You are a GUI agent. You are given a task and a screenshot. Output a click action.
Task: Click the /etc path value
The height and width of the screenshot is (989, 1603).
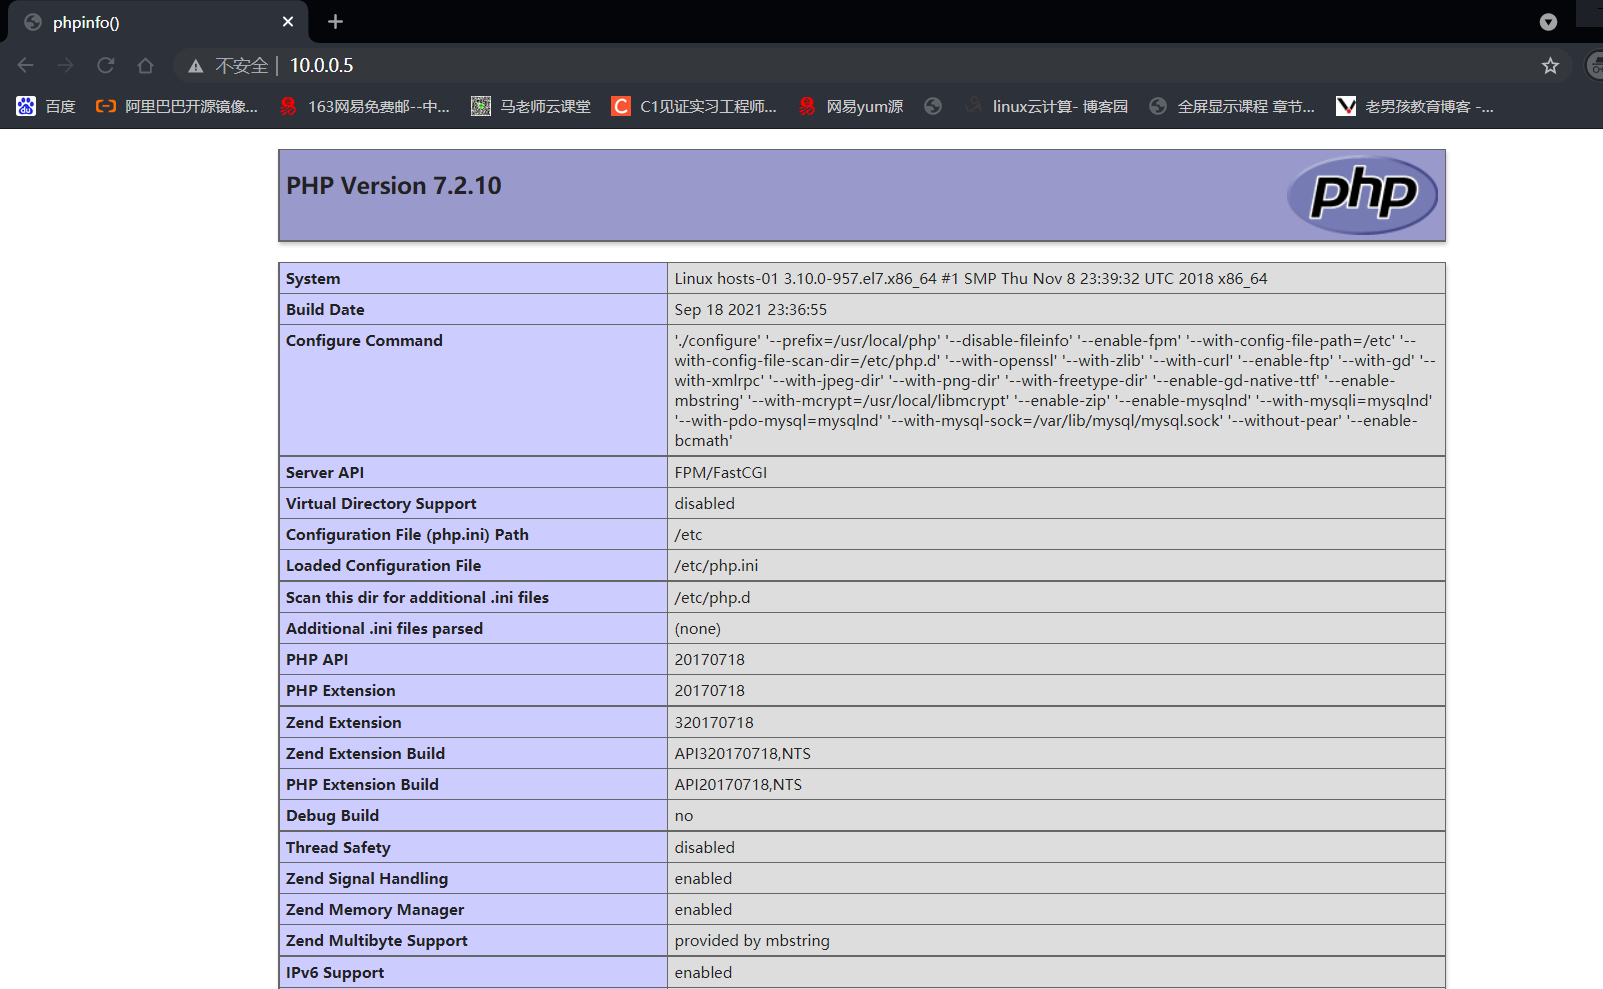pos(688,535)
